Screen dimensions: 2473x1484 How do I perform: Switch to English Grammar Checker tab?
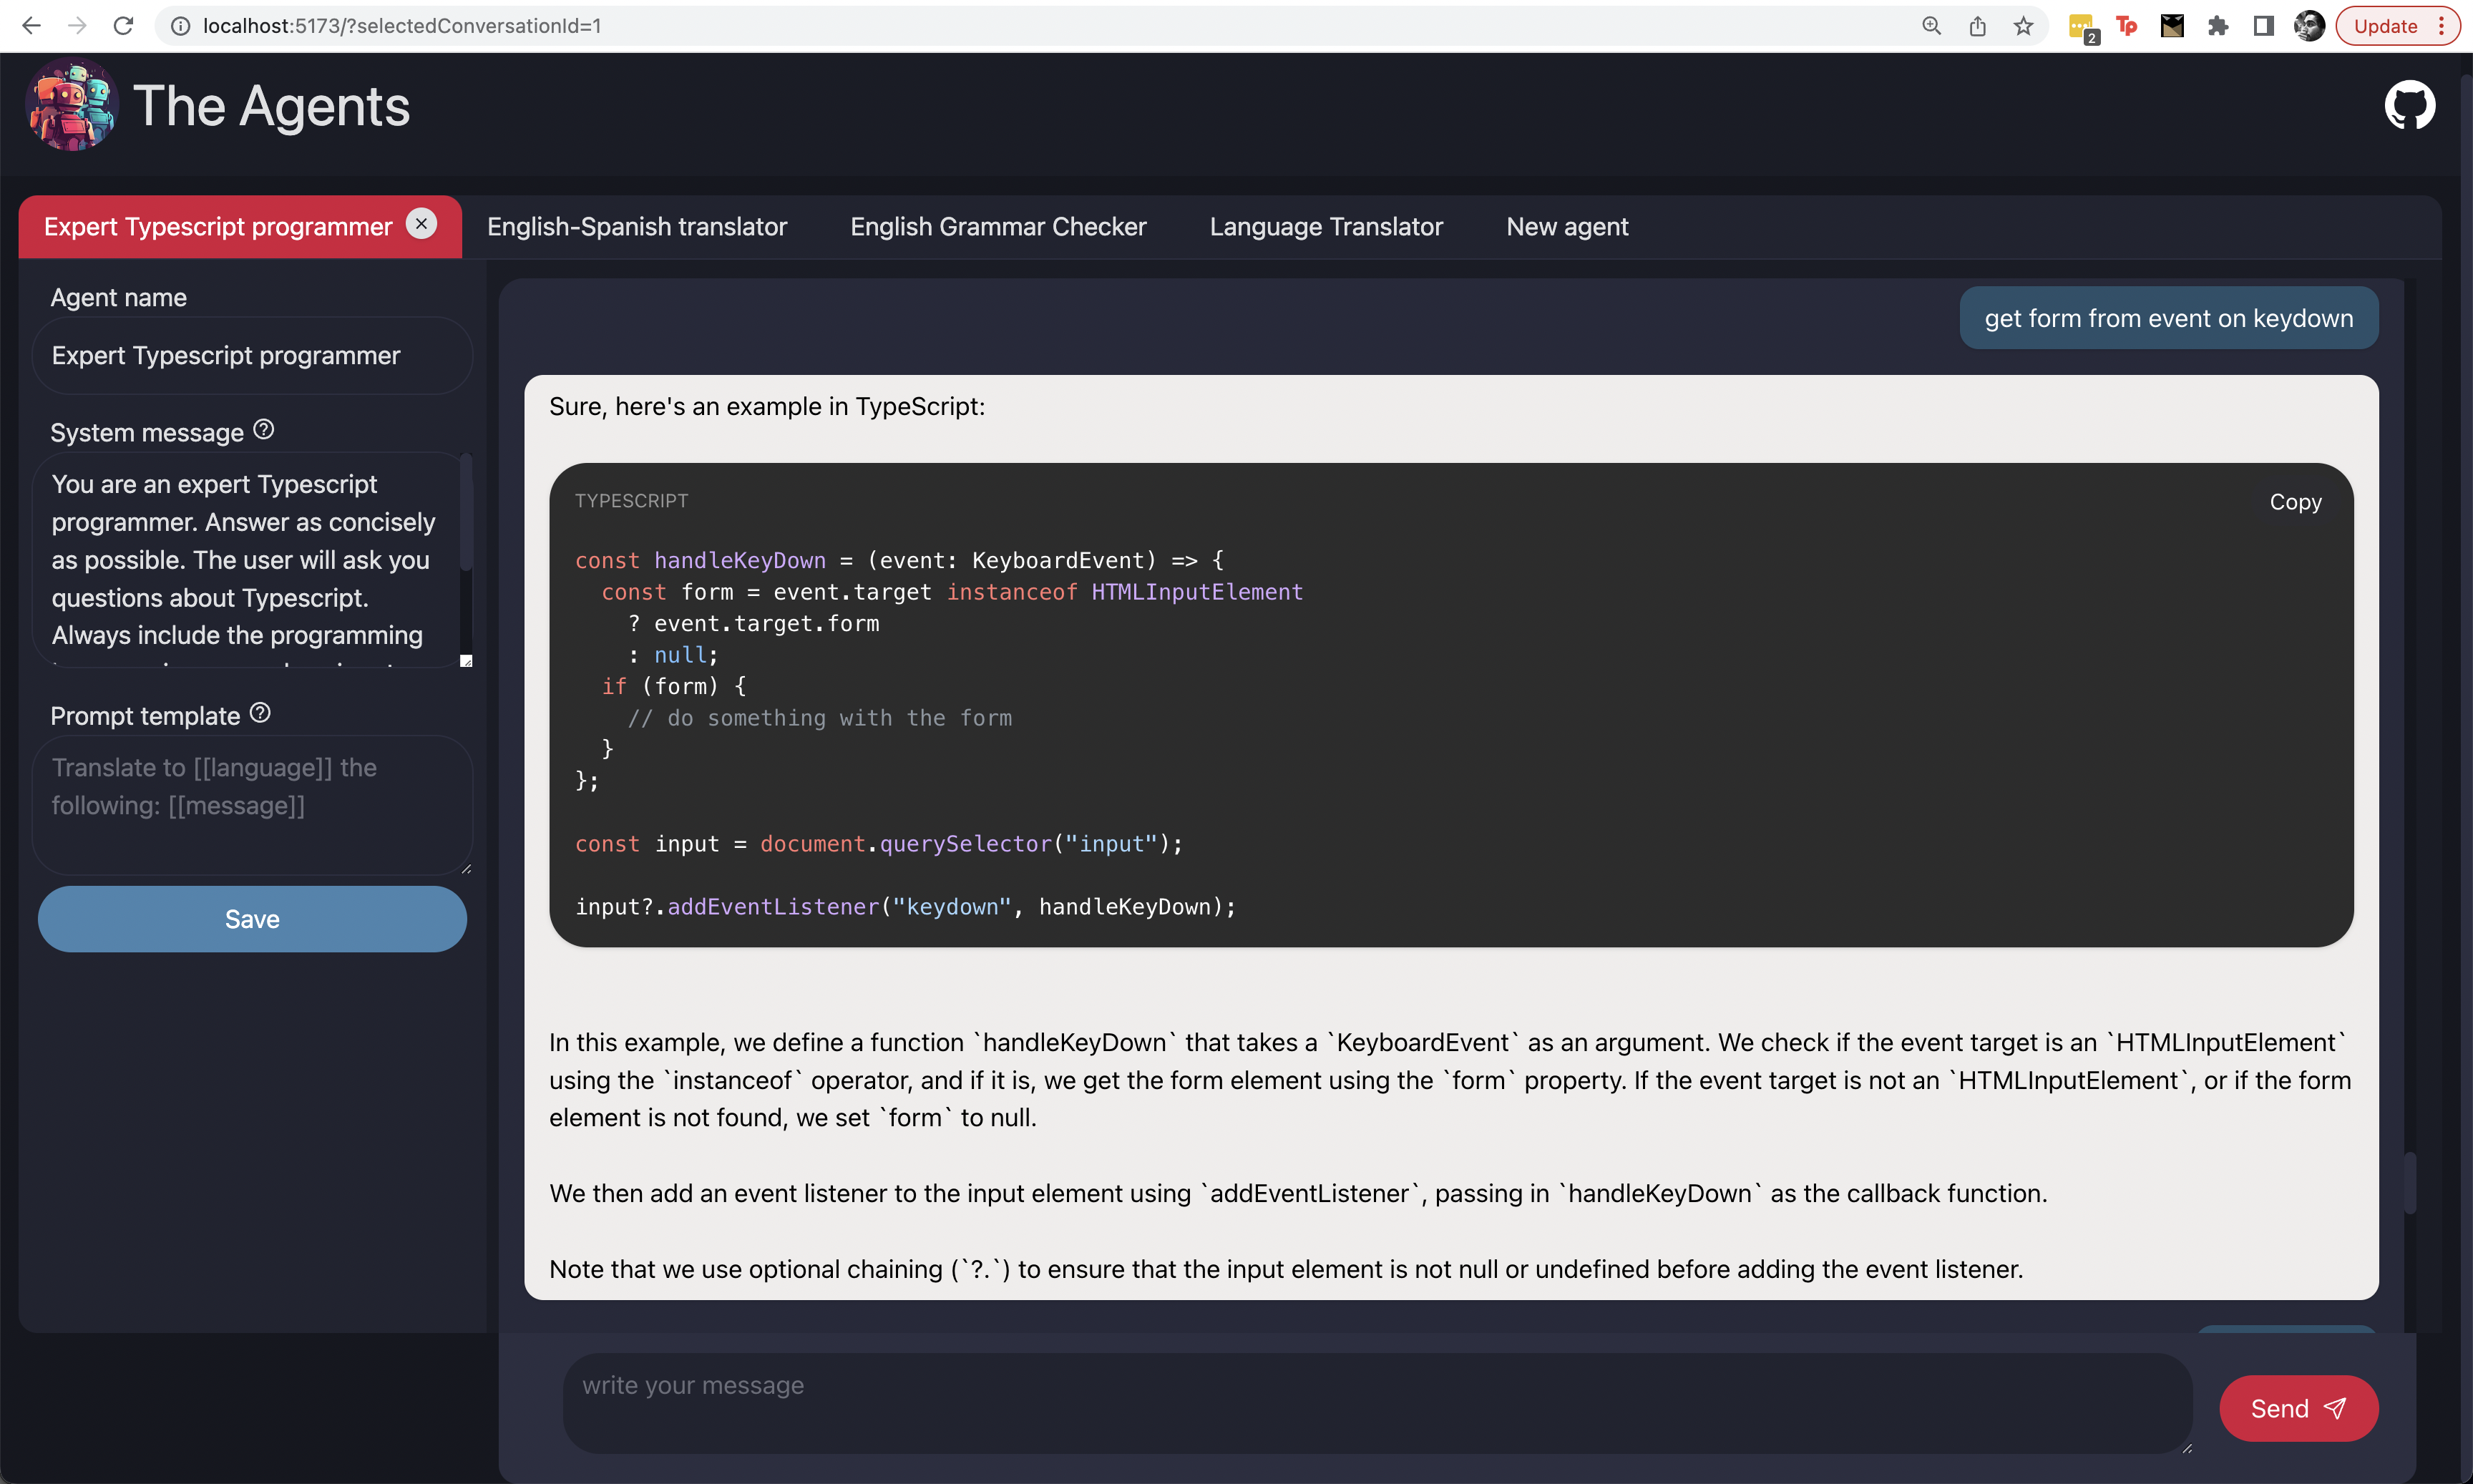998,227
